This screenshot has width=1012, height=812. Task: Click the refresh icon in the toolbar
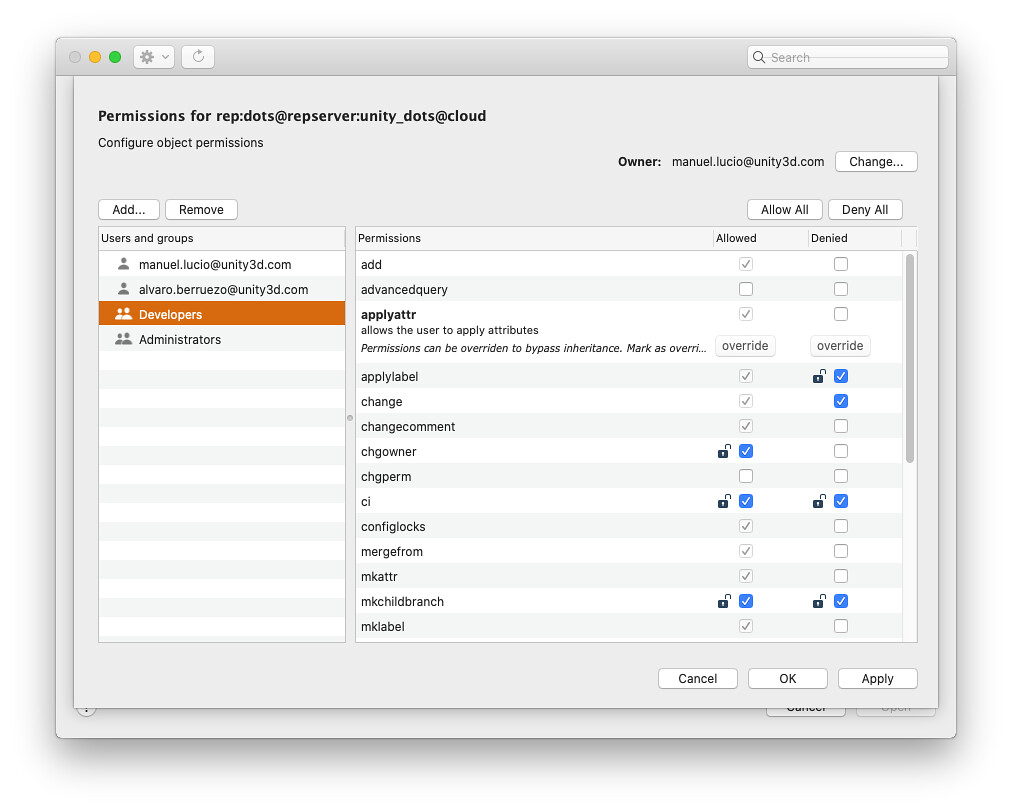197,56
